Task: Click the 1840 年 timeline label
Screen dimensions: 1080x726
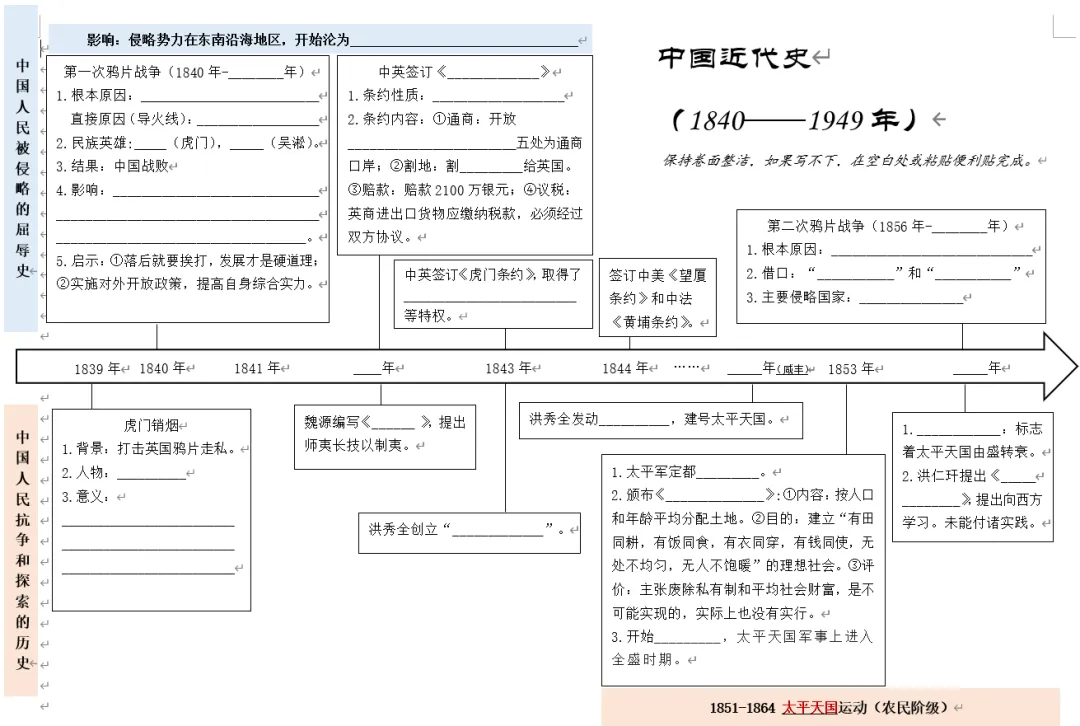Action: click(163, 369)
